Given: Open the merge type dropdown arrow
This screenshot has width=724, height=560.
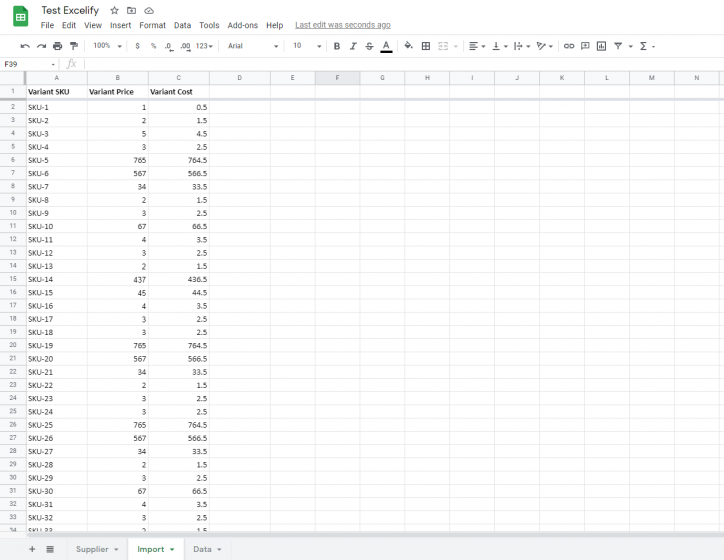Looking at the screenshot, I should point(456,46).
